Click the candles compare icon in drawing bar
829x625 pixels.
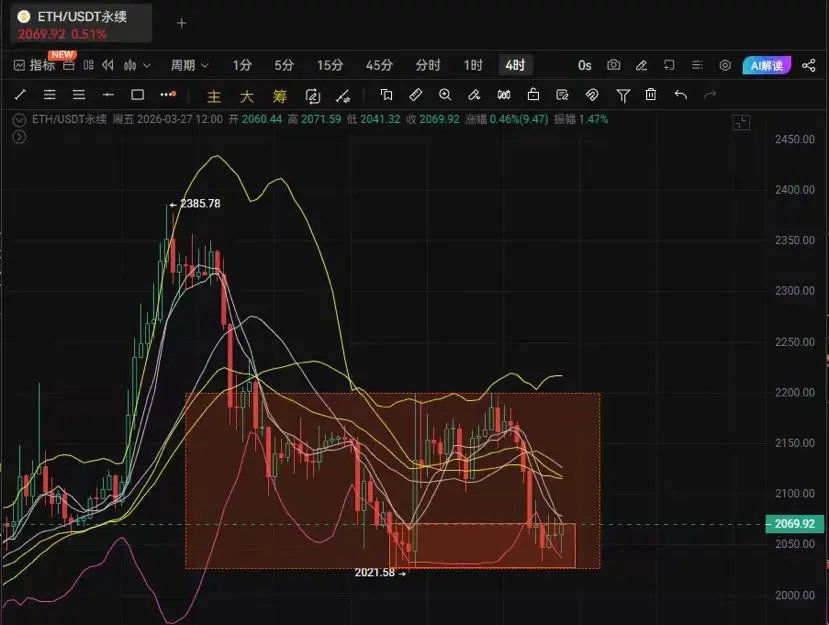tap(504, 95)
